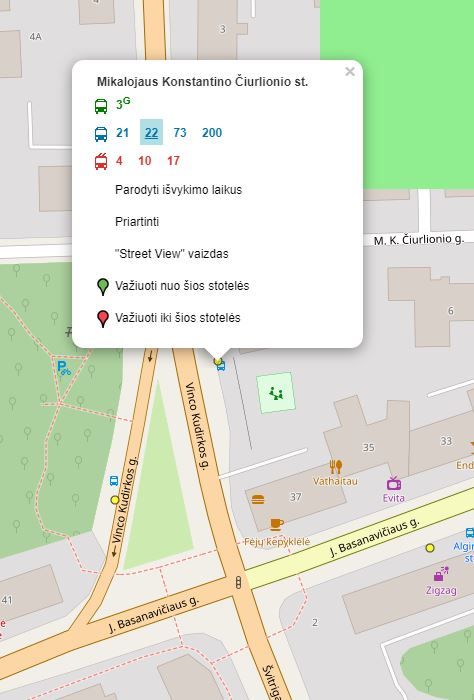
Task: Select bus route 21
Action: click(122, 133)
